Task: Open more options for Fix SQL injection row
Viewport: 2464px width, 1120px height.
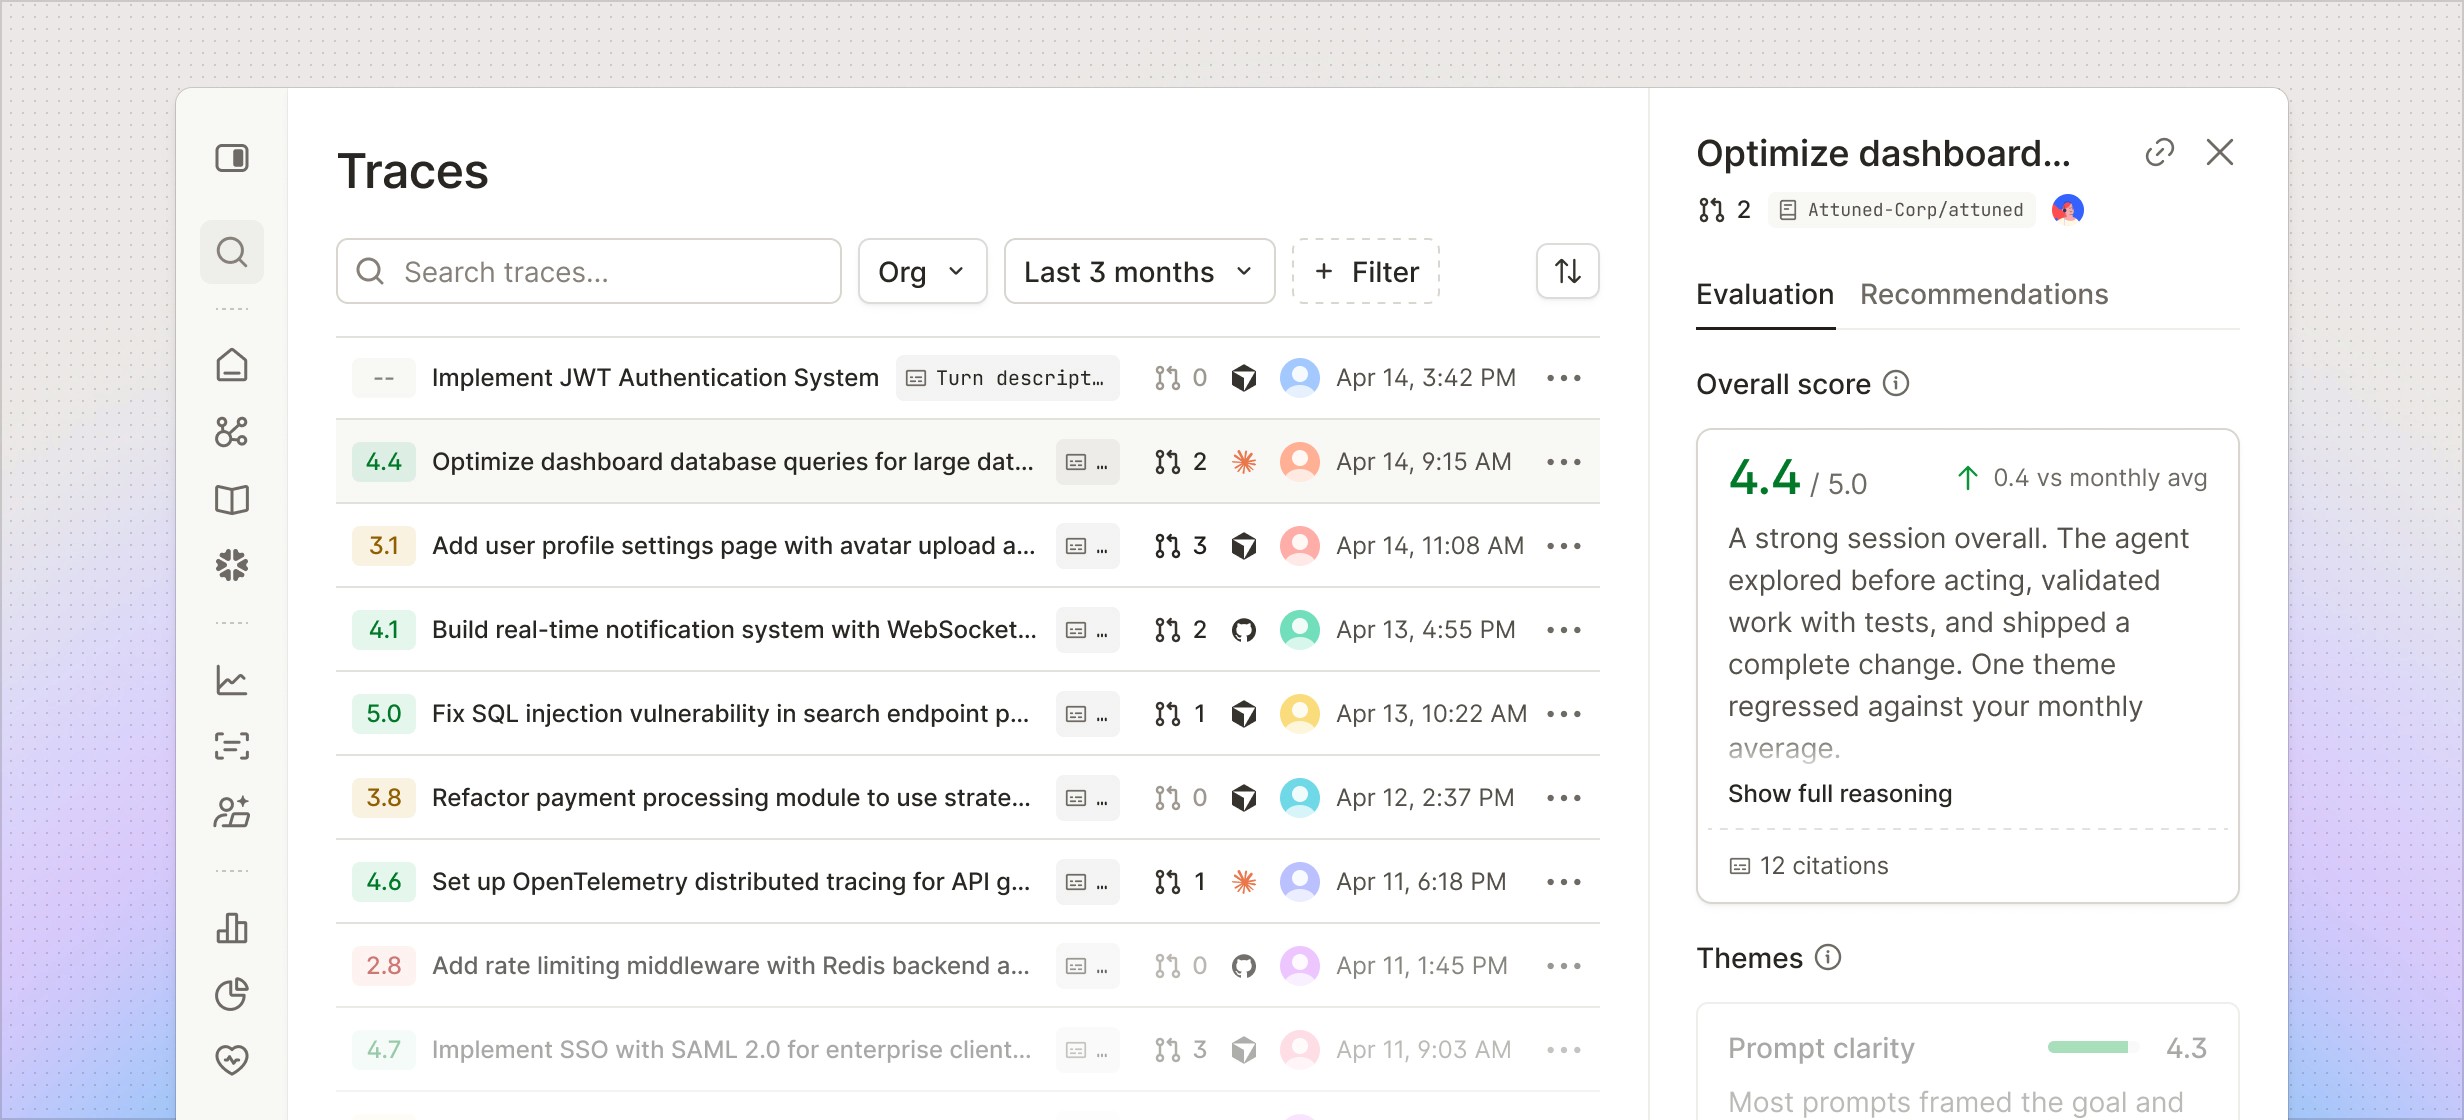Action: click(x=1564, y=714)
